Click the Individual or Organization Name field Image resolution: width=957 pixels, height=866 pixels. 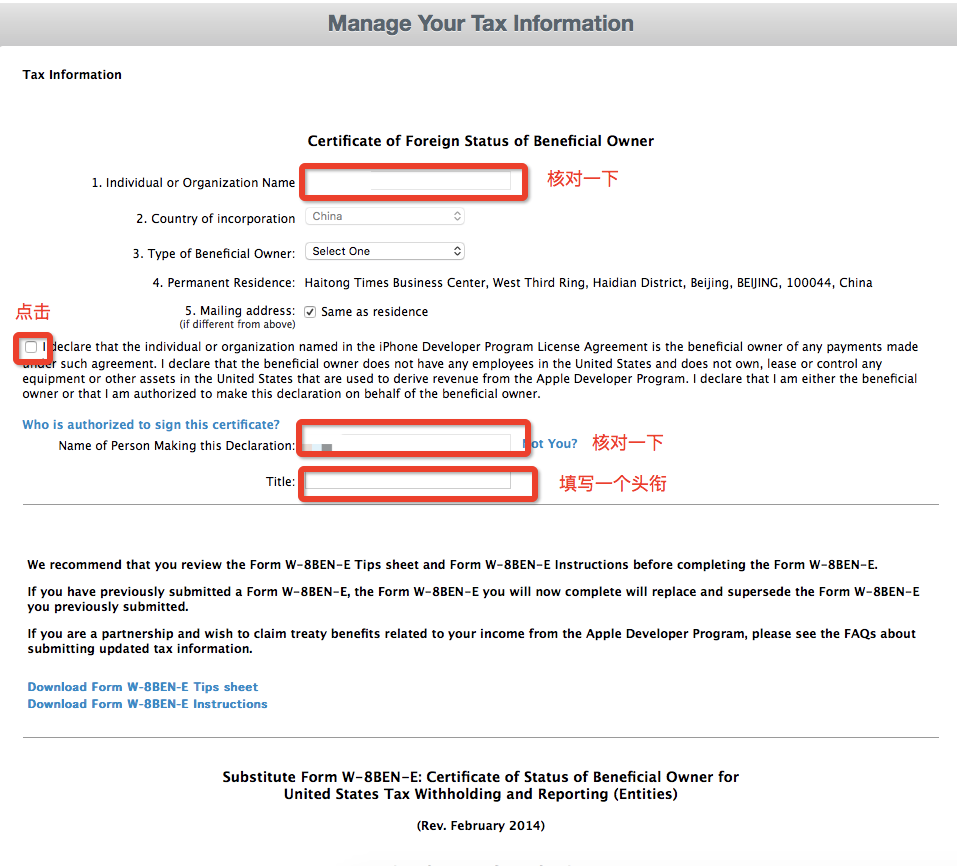pos(408,181)
